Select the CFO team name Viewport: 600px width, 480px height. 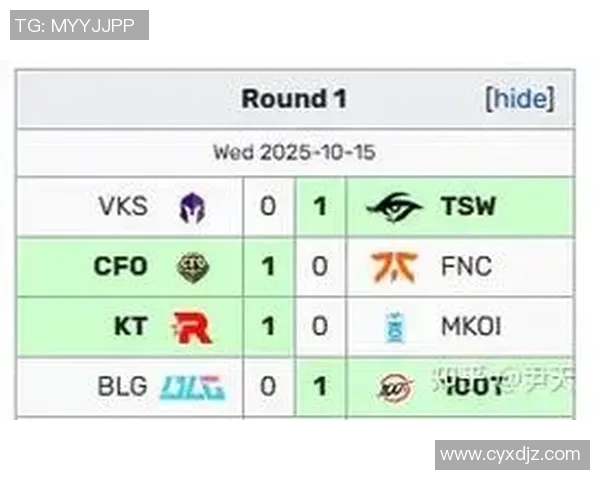[120, 267]
